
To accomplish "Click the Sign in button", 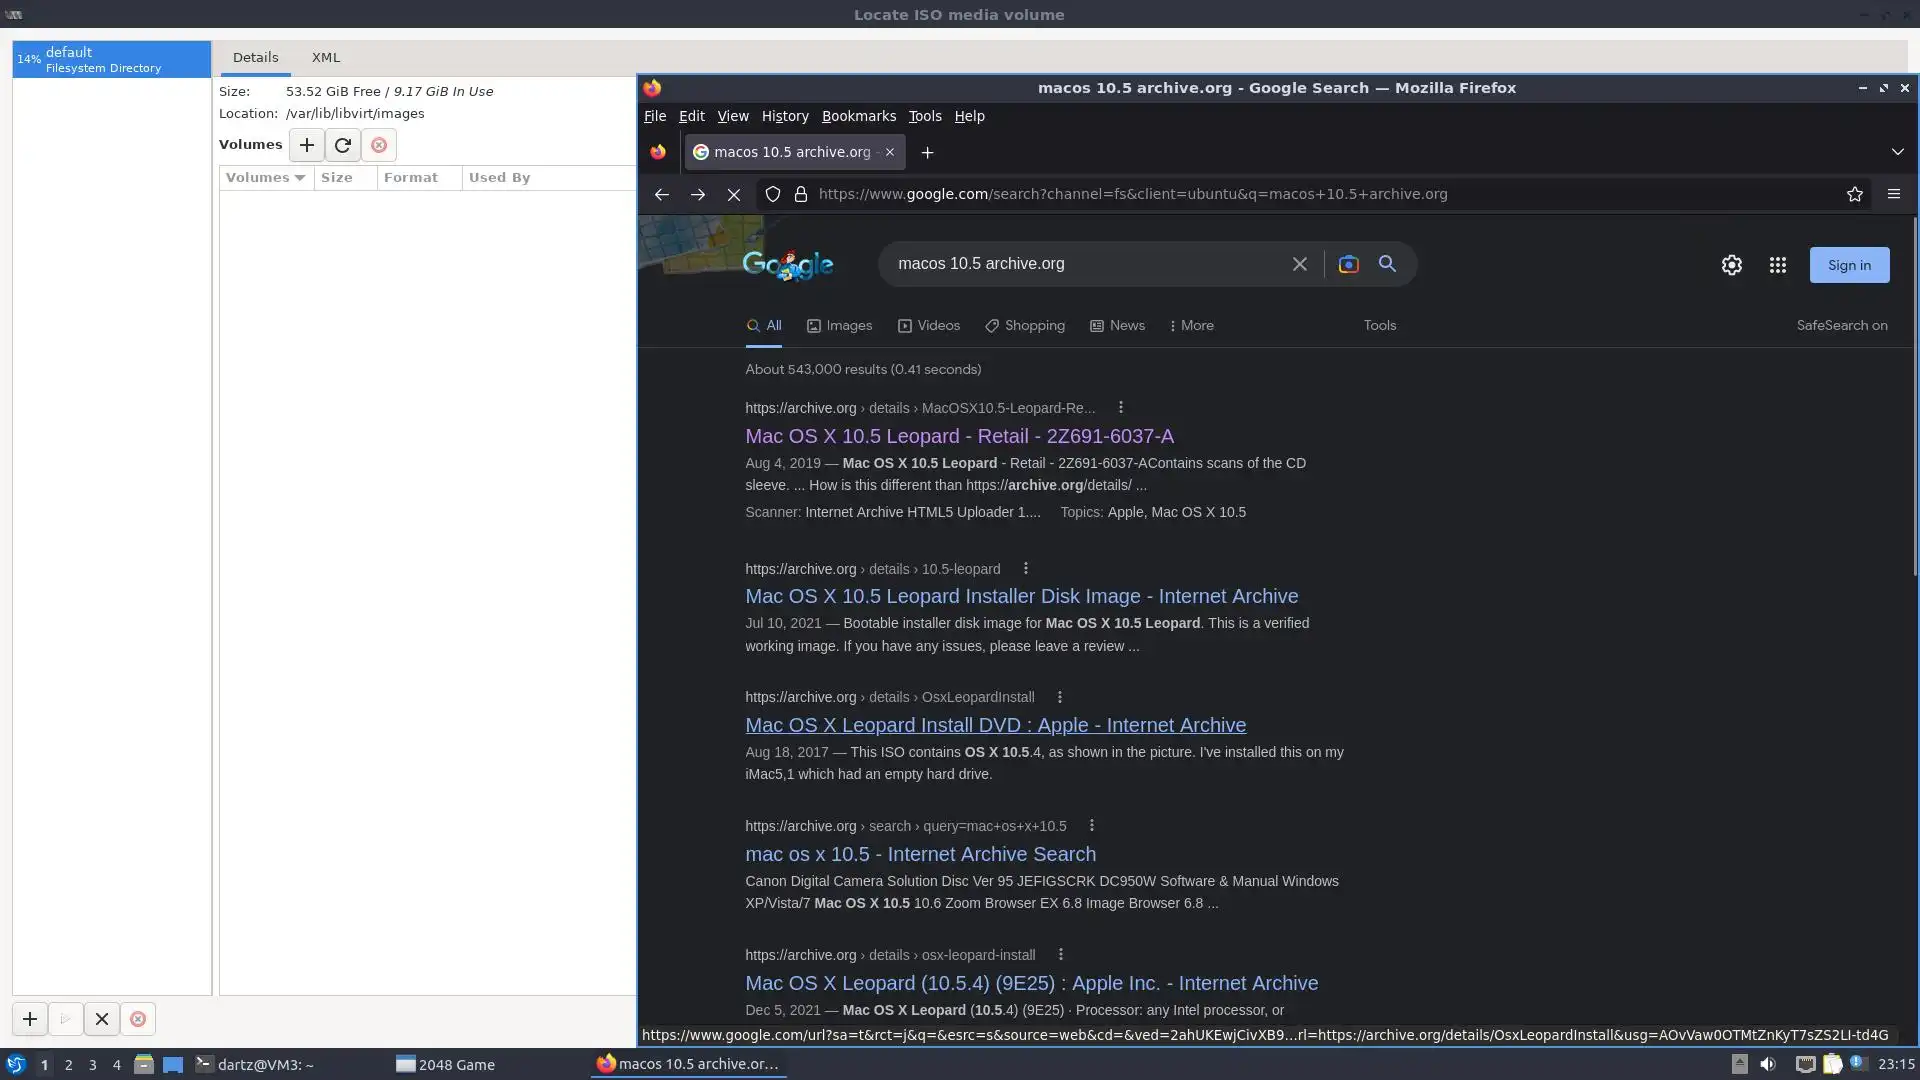I will coord(1848,265).
